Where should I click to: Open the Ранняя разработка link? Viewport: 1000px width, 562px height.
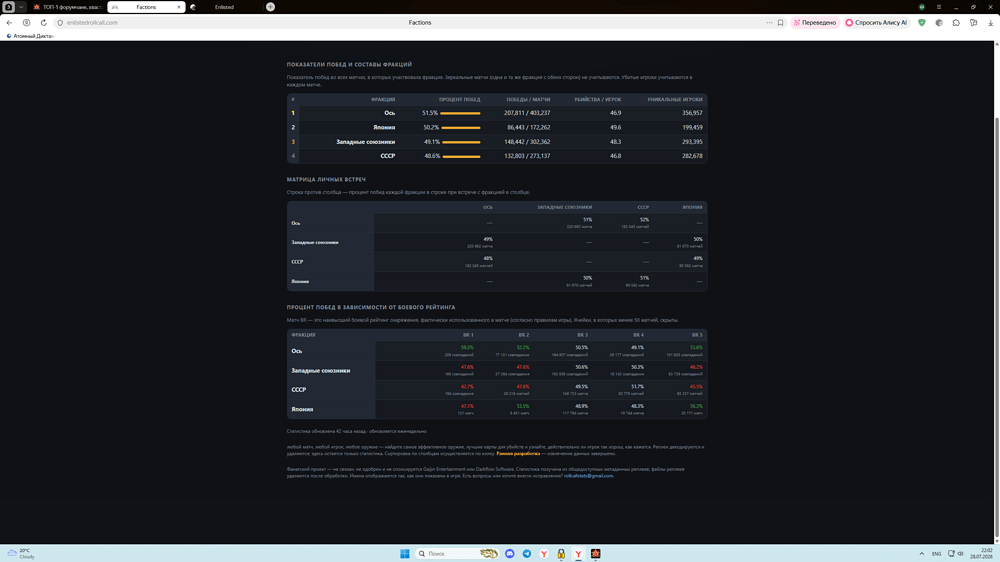(518, 454)
